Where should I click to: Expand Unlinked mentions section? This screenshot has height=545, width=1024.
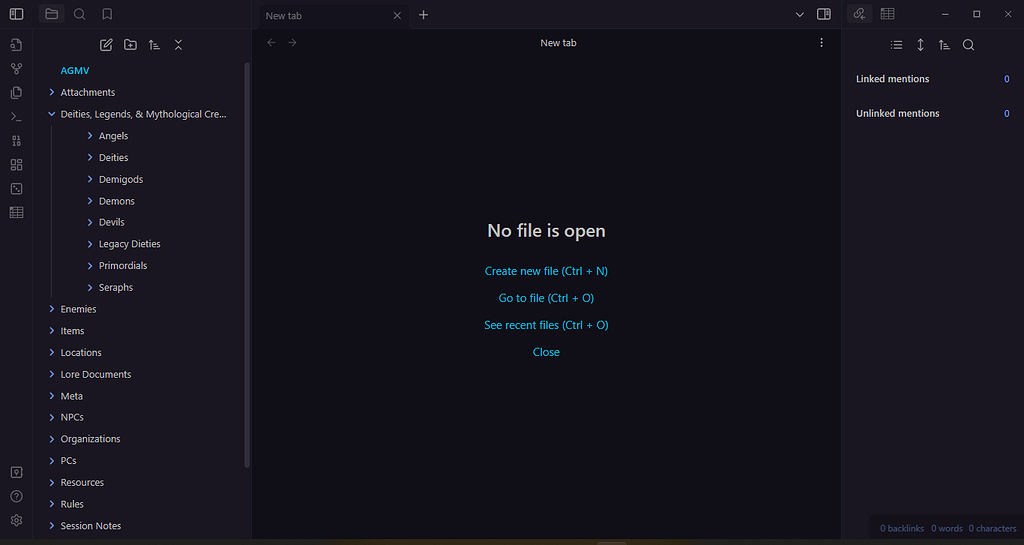(x=933, y=114)
